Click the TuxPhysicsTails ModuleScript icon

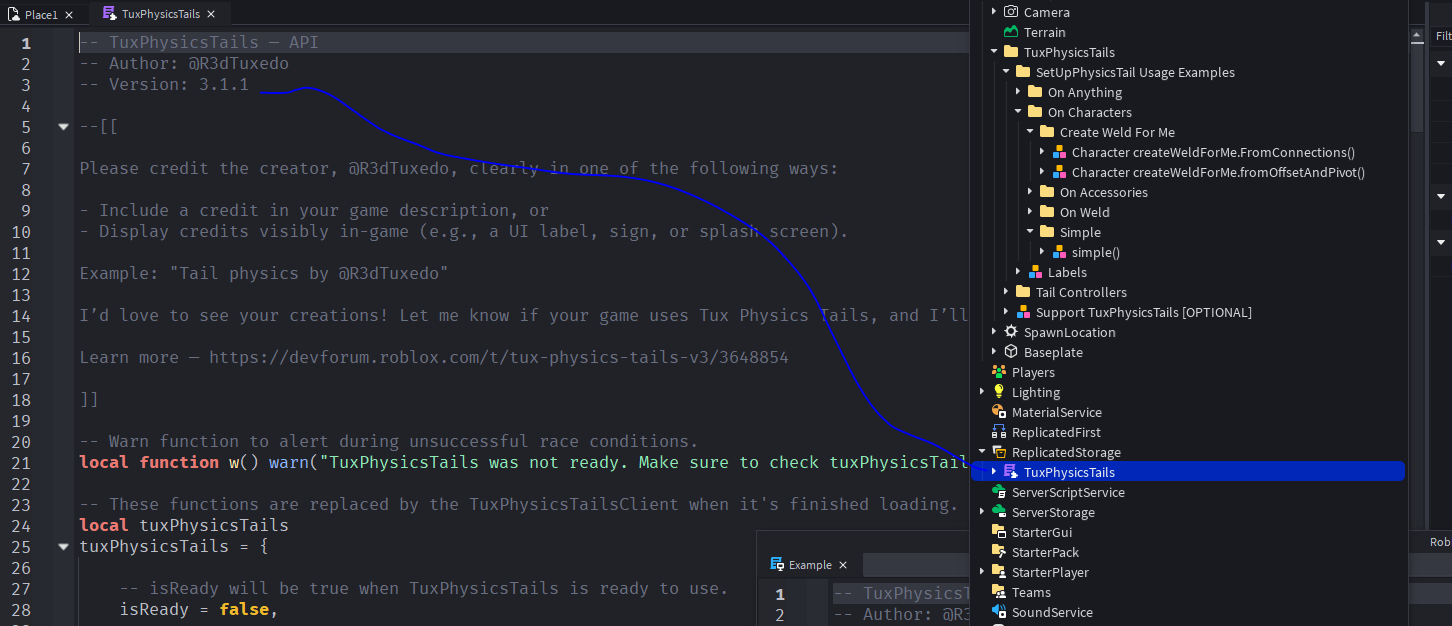[x=1011, y=472]
